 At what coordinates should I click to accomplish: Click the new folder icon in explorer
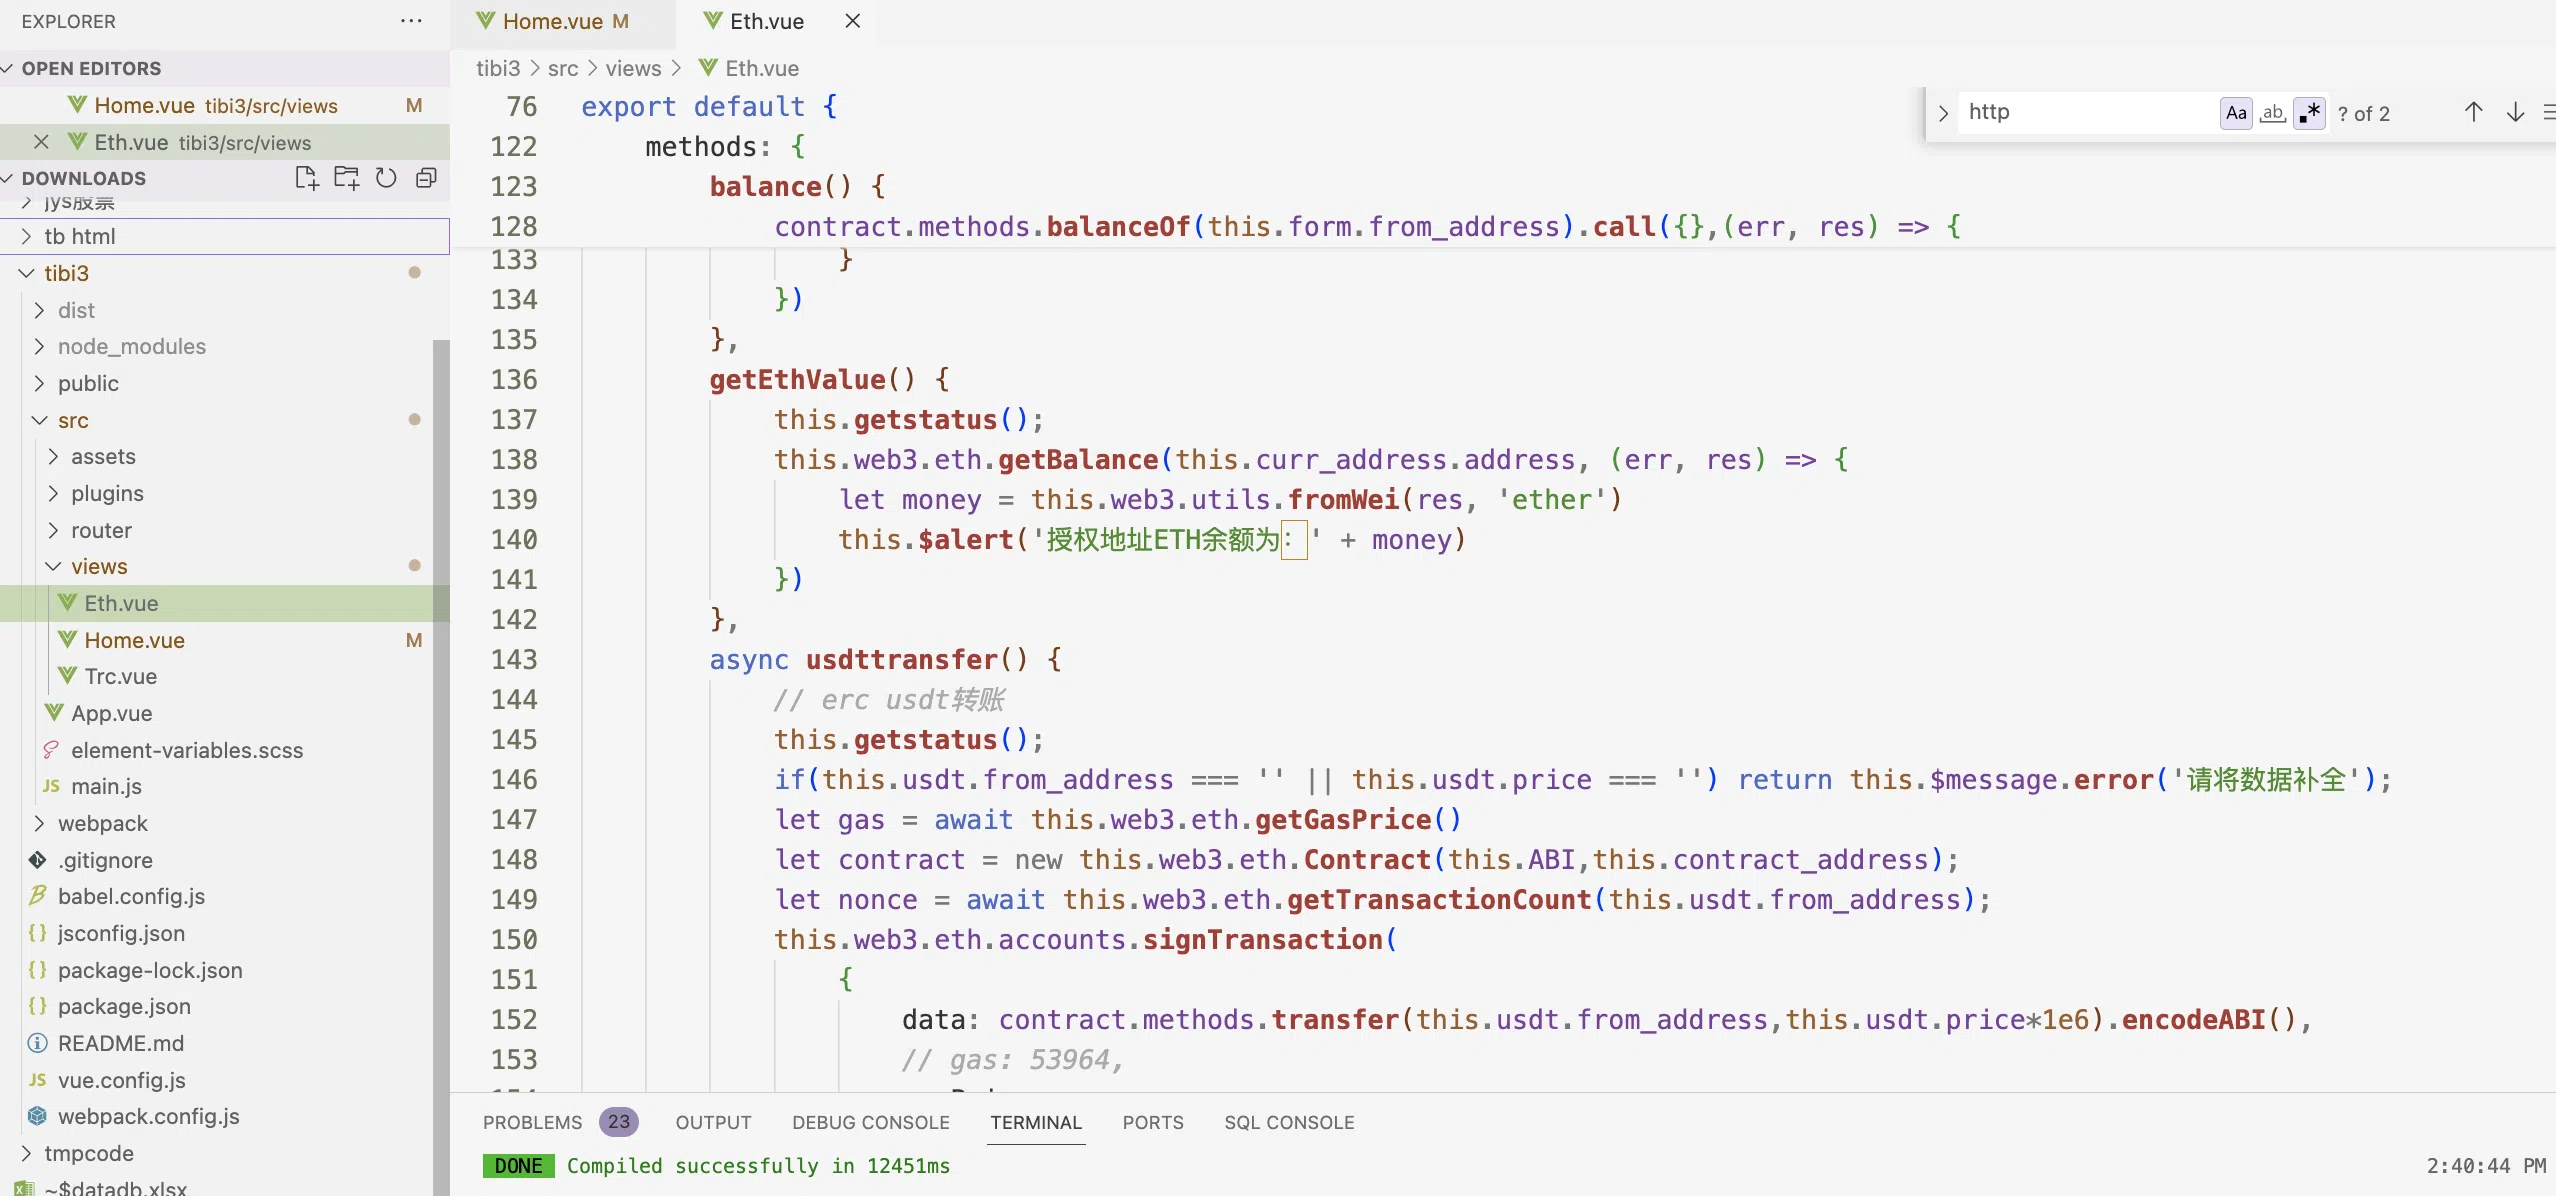click(342, 176)
